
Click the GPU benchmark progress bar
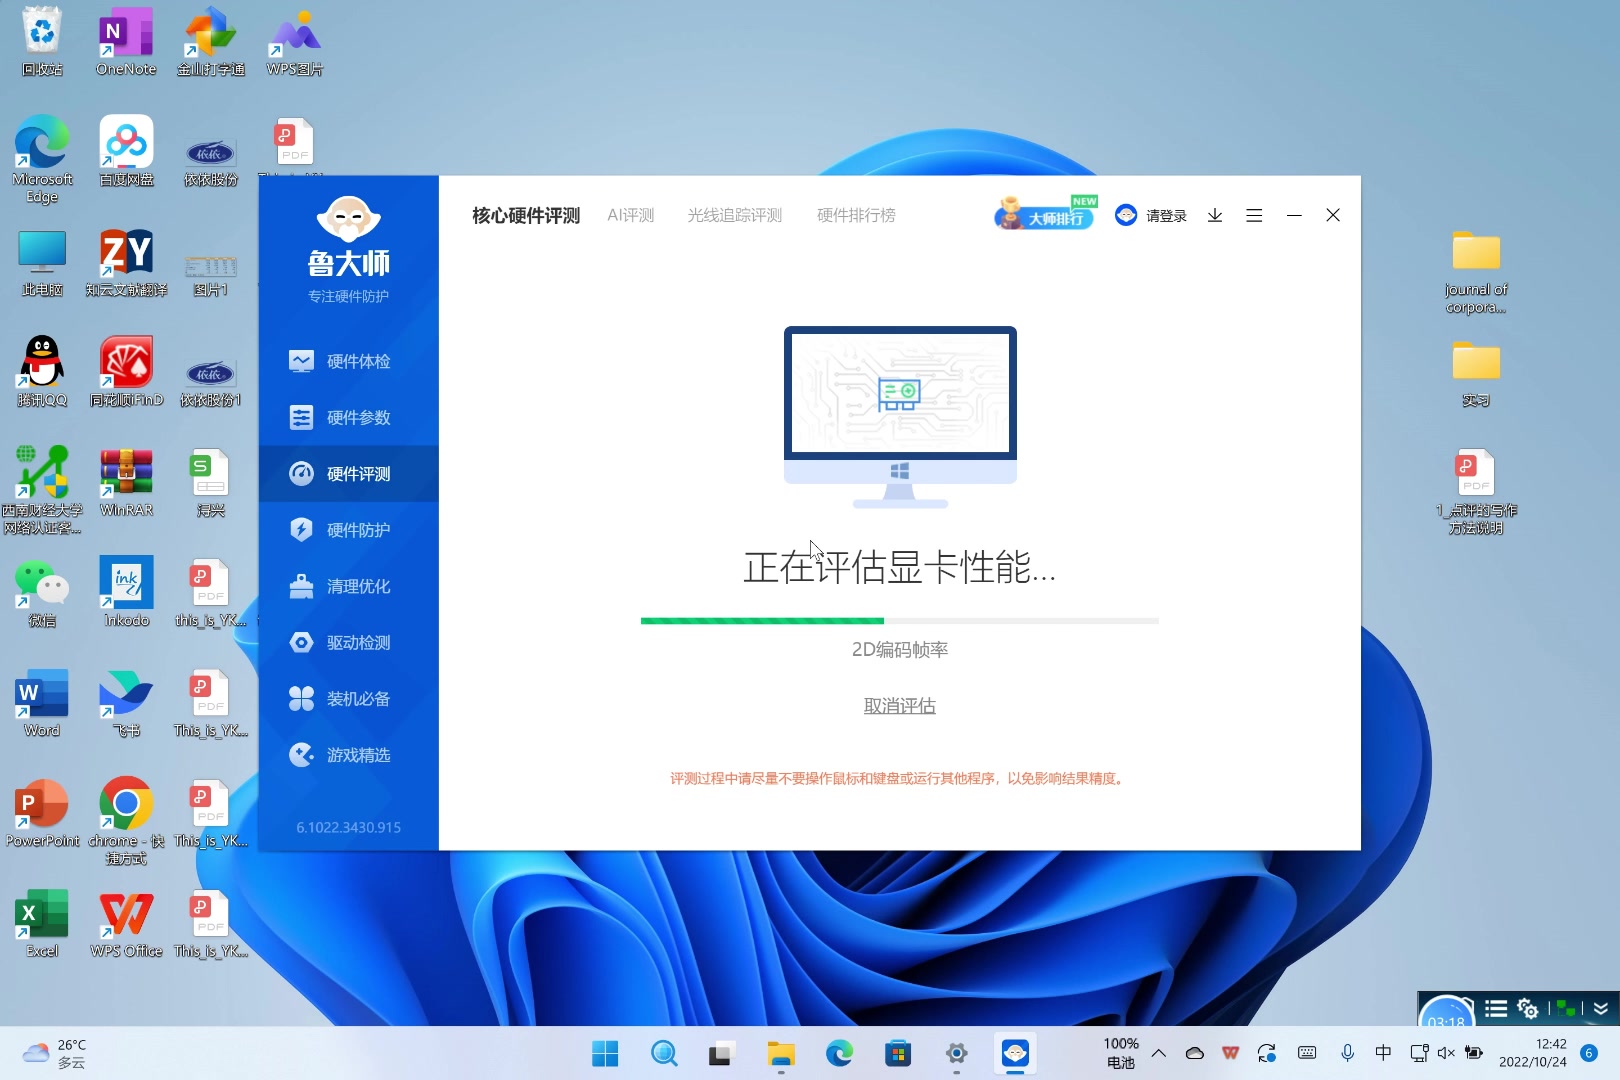click(x=898, y=620)
